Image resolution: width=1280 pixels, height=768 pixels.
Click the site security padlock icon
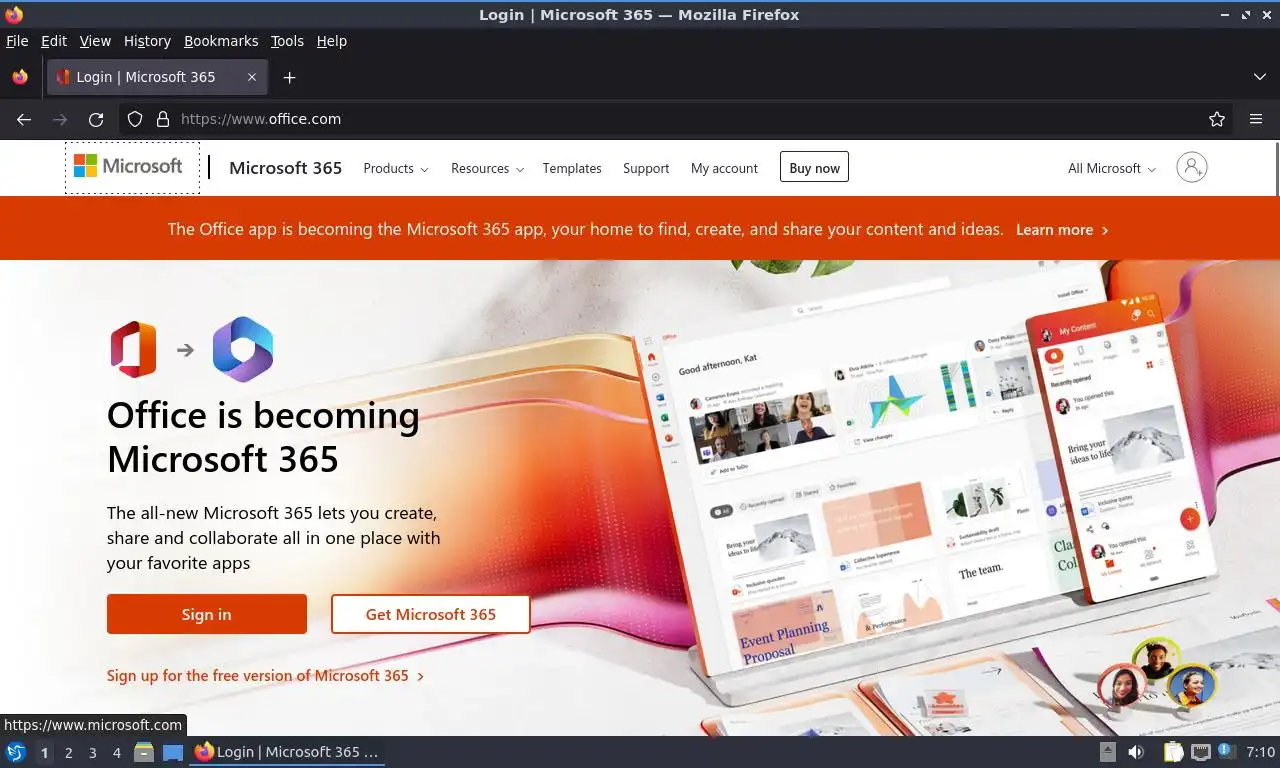tap(163, 119)
